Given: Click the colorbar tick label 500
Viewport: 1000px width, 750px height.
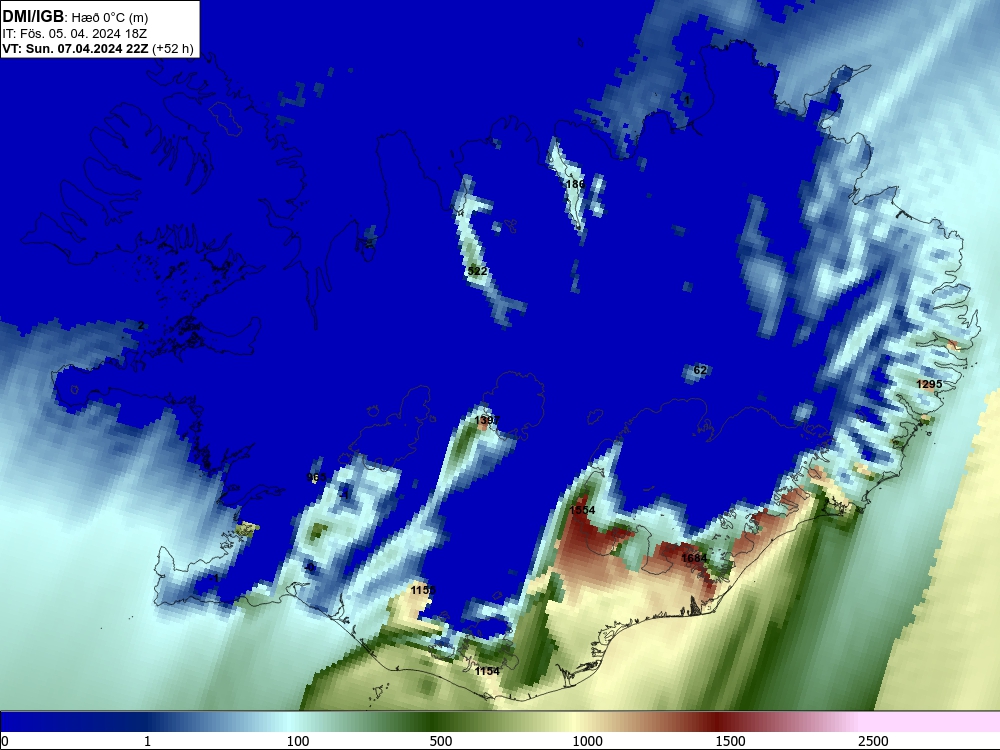Looking at the screenshot, I should point(441,741).
